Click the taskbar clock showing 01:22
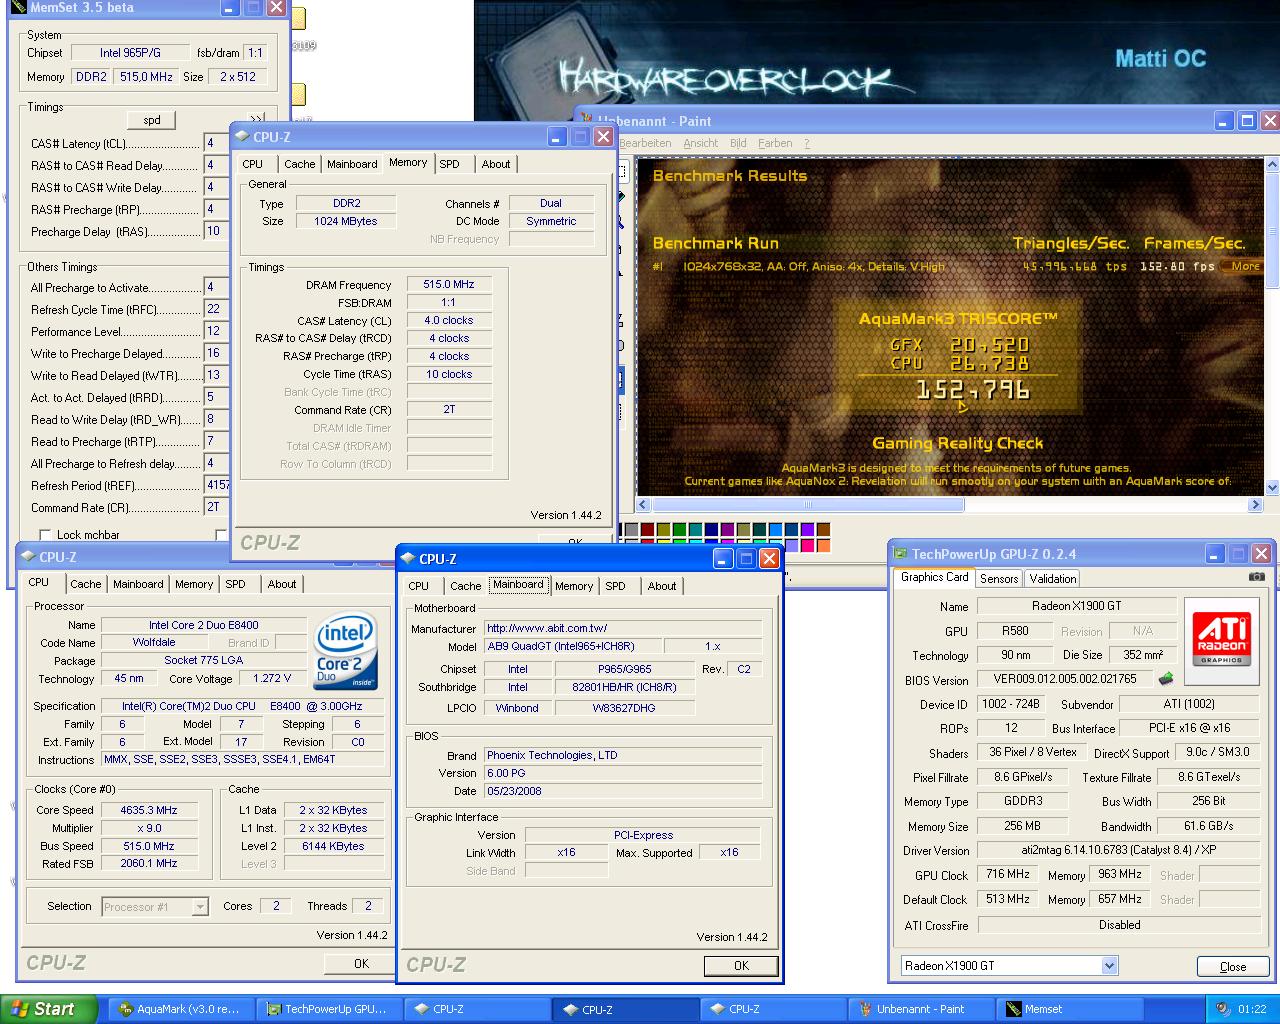1280x1024 pixels. (x=1252, y=1009)
